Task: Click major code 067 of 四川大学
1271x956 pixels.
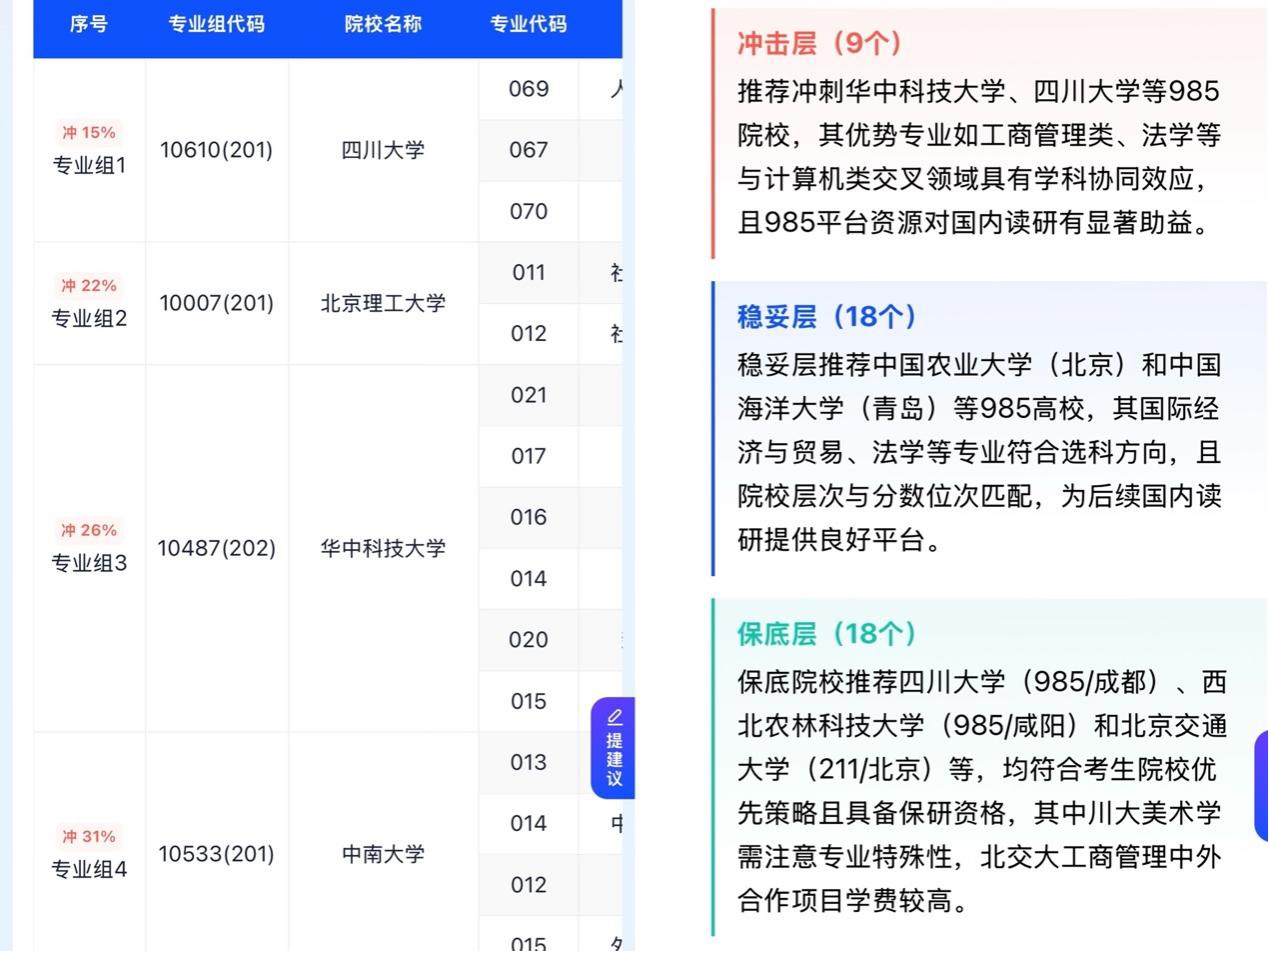Action: tap(528, 150)
